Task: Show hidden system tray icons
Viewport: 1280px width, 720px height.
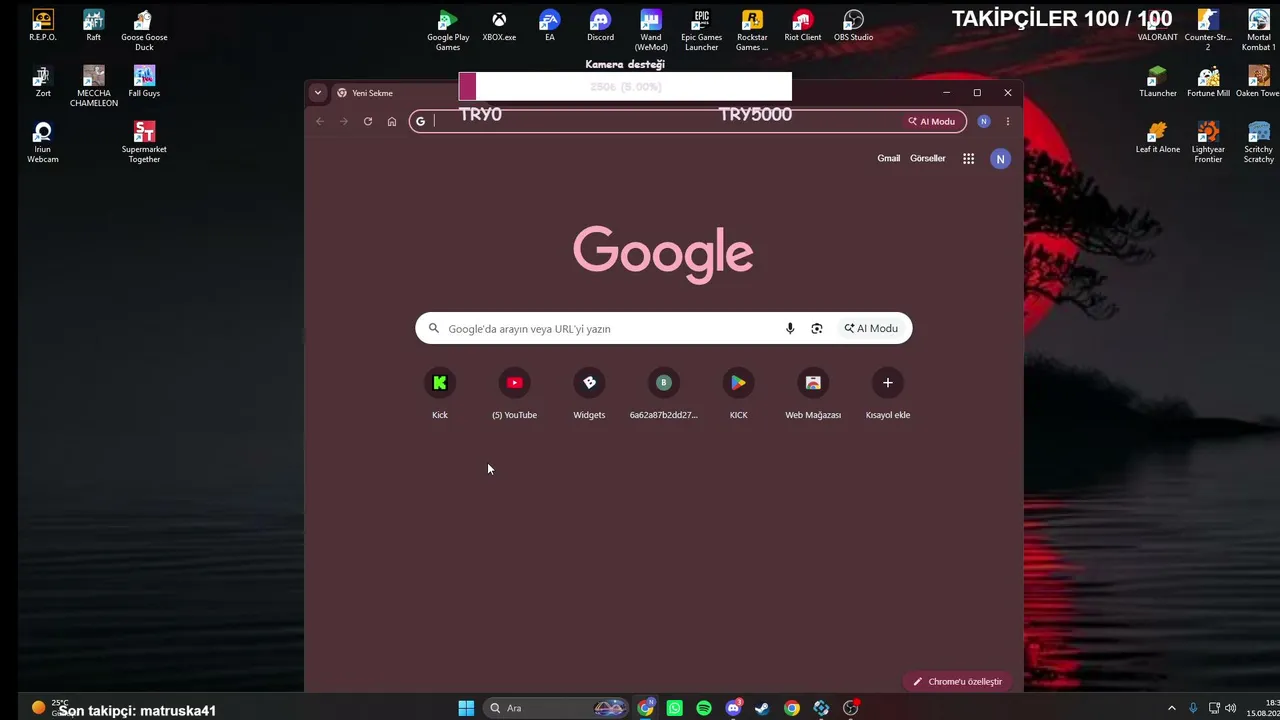Action: click(x=1172, y=708)
